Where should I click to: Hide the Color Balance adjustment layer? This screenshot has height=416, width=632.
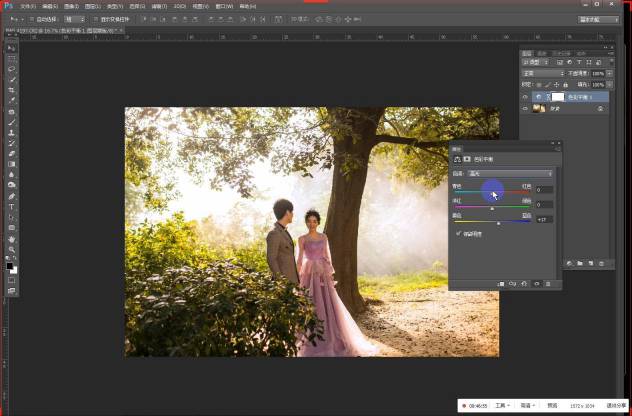click(x=526, y=97)
